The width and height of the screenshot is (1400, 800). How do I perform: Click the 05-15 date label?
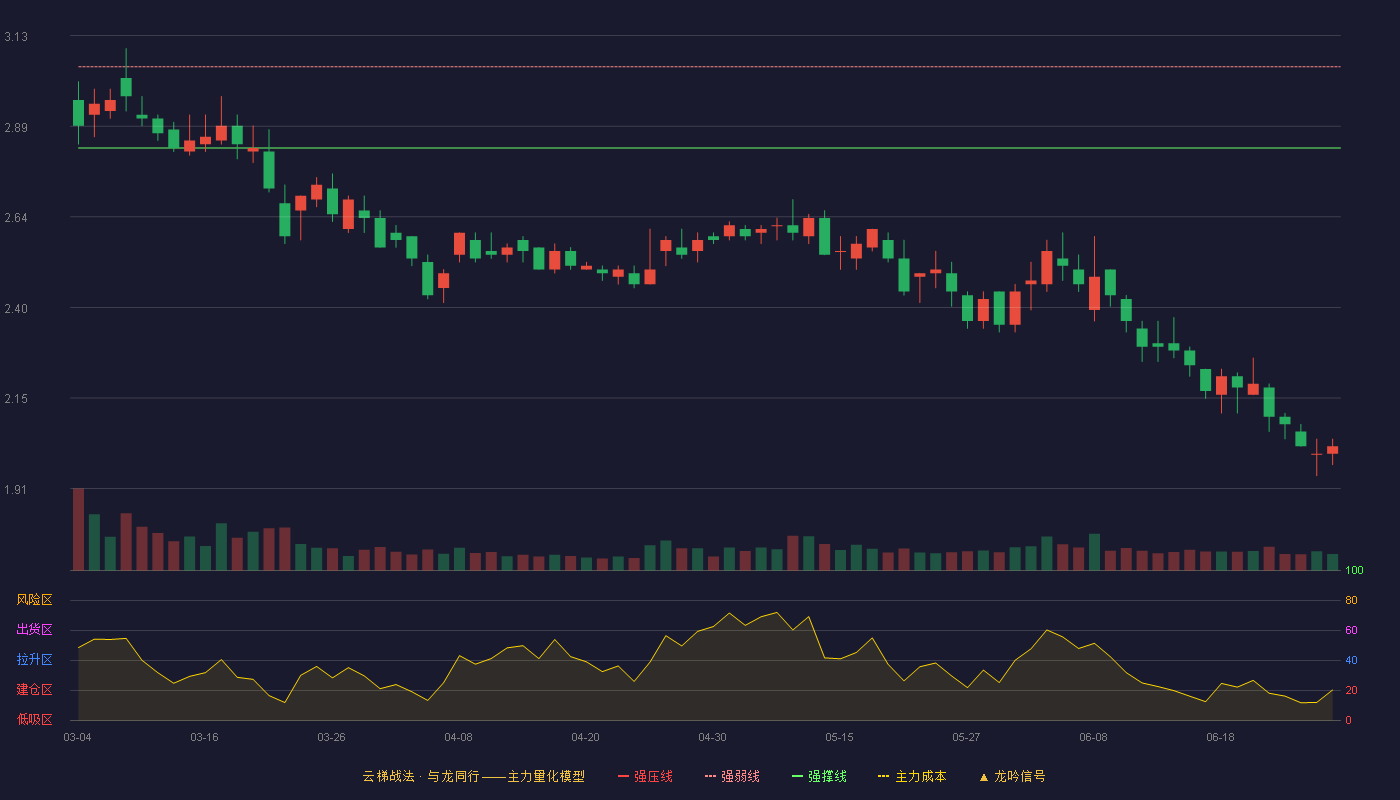[839, 737]
